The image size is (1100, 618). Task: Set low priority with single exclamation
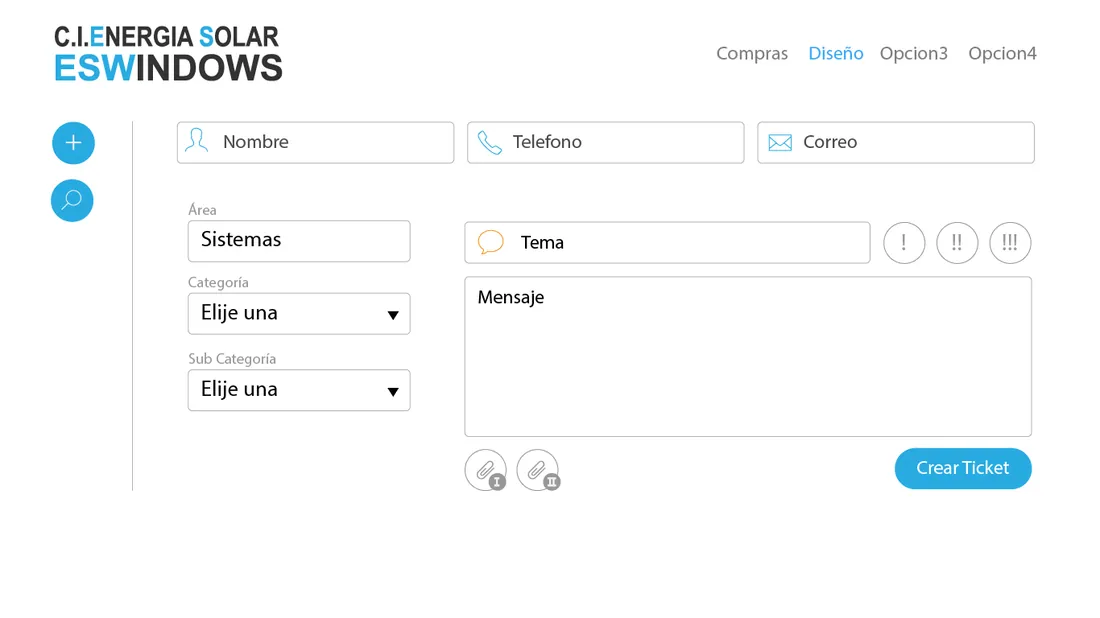pyautogui.click(x=904, y=243)
